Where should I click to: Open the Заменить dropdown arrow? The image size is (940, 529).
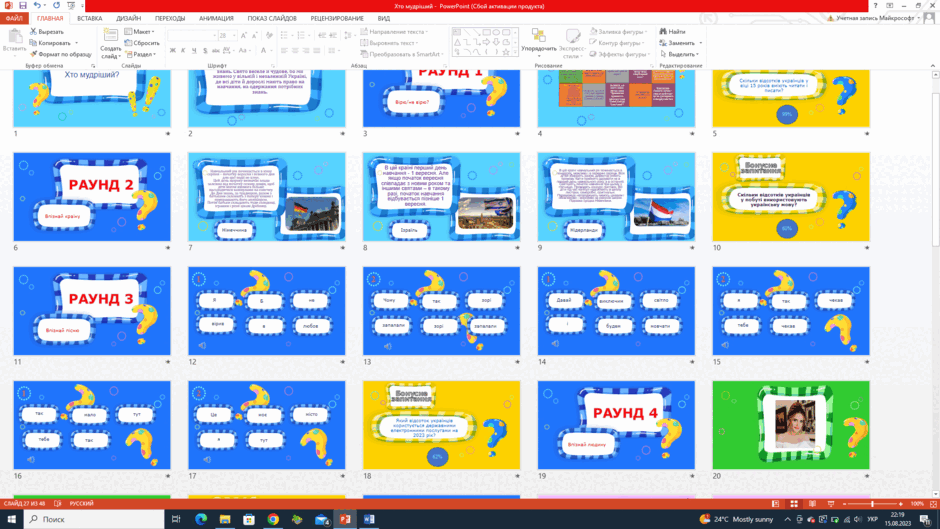coord(700,43)
